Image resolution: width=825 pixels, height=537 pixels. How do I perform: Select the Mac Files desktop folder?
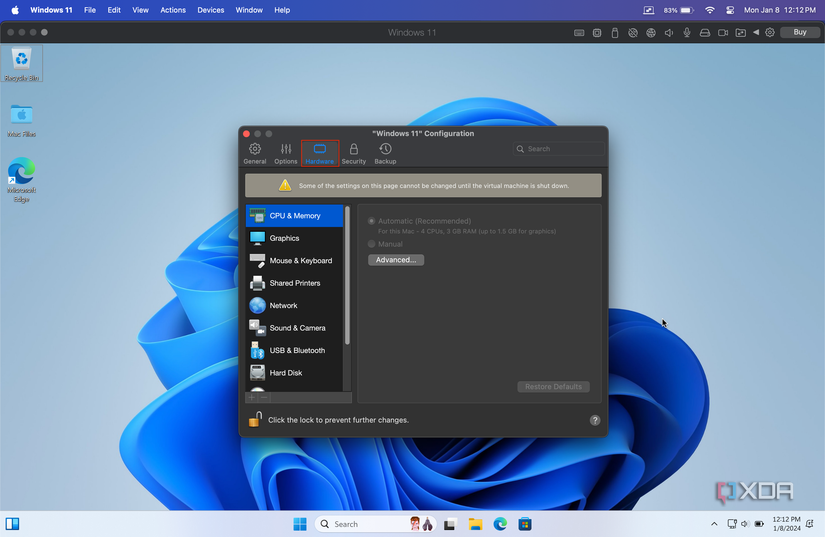click(x=22, y=120)
